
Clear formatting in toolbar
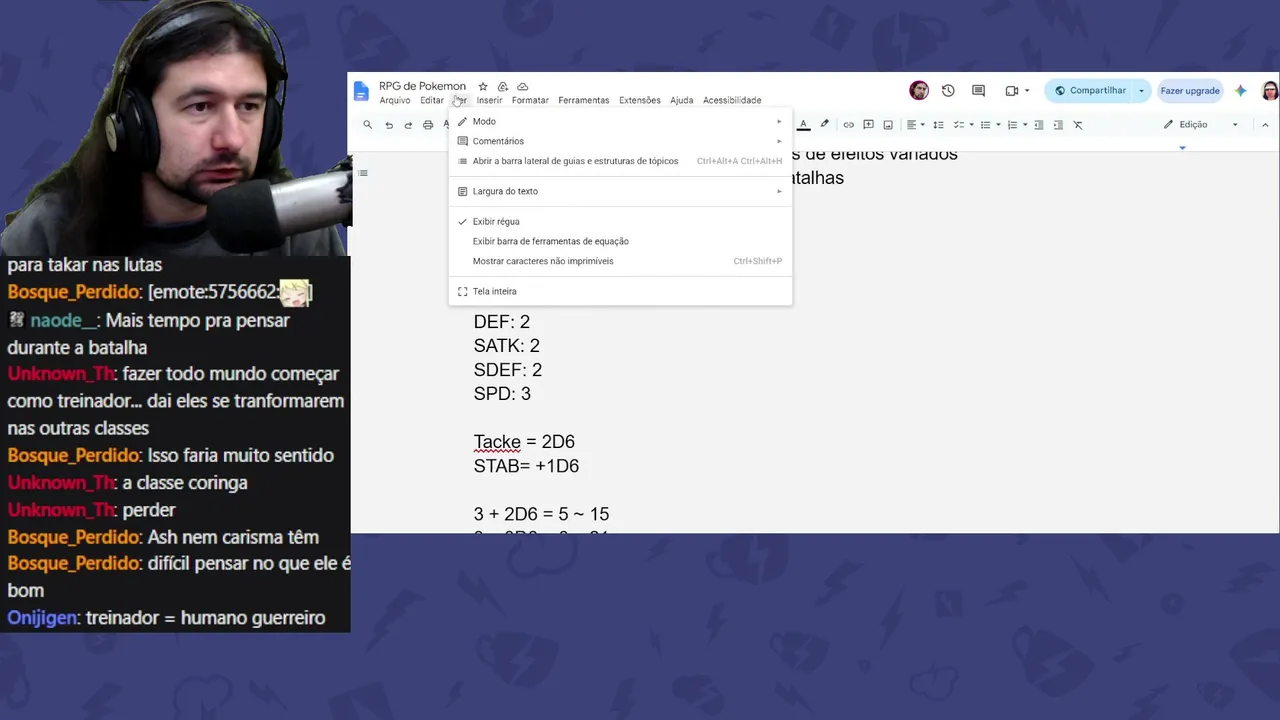1078,125
